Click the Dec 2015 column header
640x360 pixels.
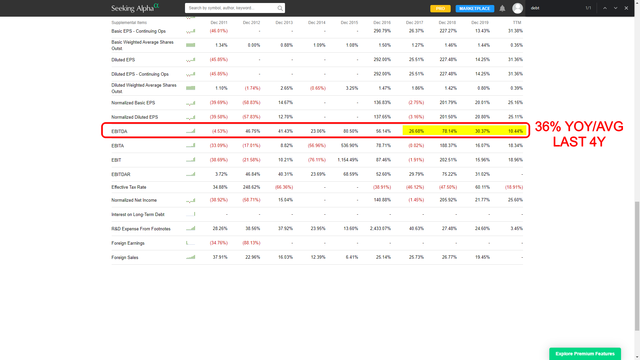click(349, 22)
